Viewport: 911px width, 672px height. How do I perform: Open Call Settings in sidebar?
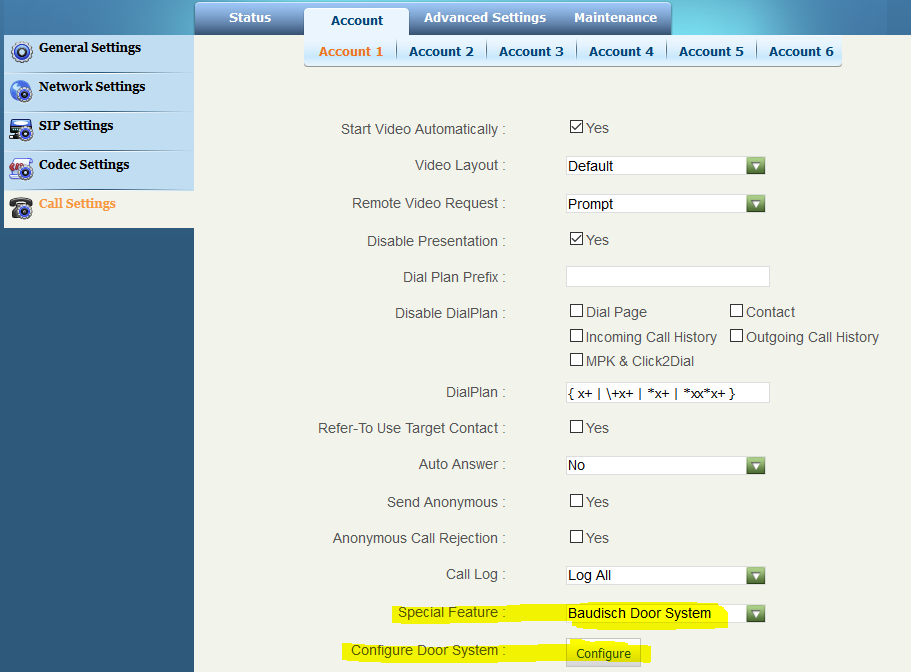pyautogui.click(x=99, y=209)
